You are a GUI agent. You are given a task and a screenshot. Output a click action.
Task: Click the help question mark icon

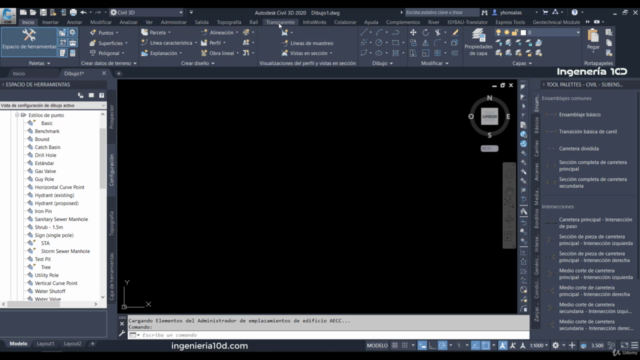click(x=575, y=12)
